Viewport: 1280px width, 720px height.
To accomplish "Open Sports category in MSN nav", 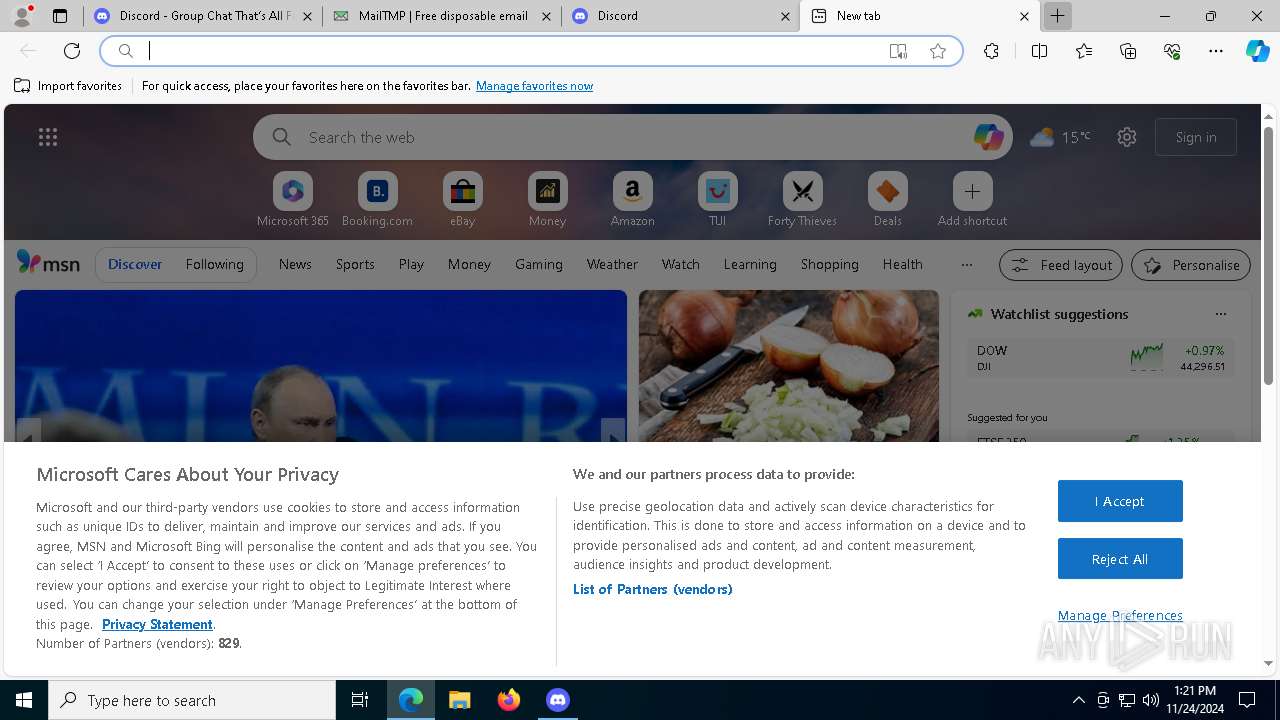I will point(355,264).
